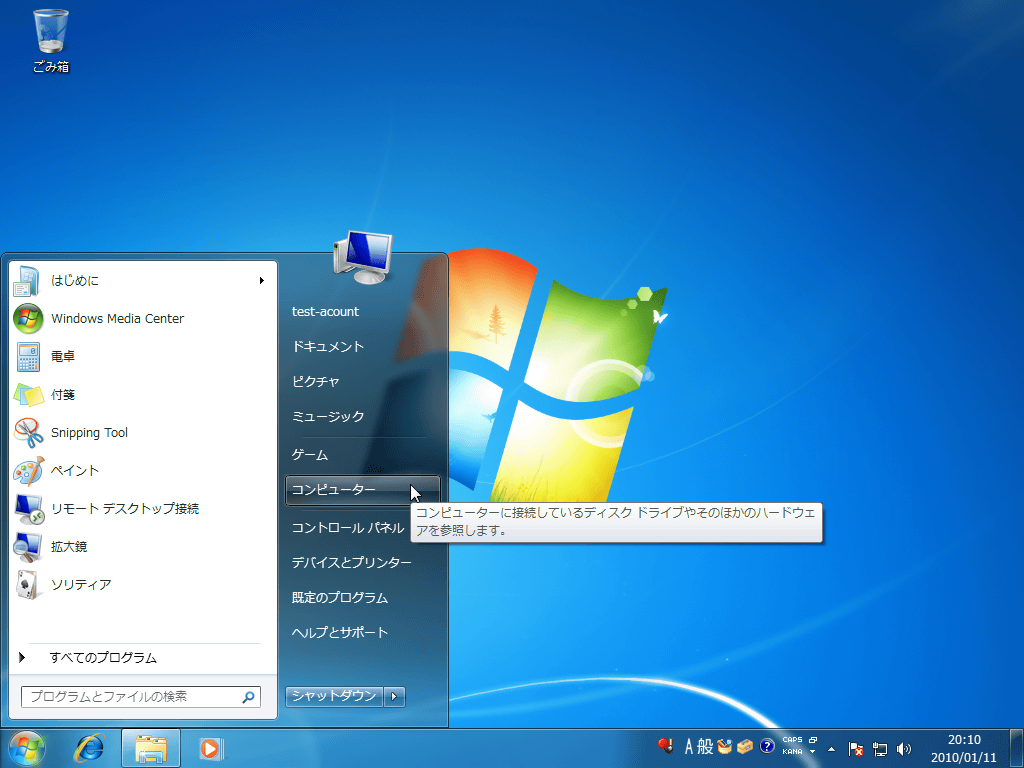Screen dimensions: 1024x768
Task: Open the ごみ箱 recycle bin icon
Action: pos(51,40)
